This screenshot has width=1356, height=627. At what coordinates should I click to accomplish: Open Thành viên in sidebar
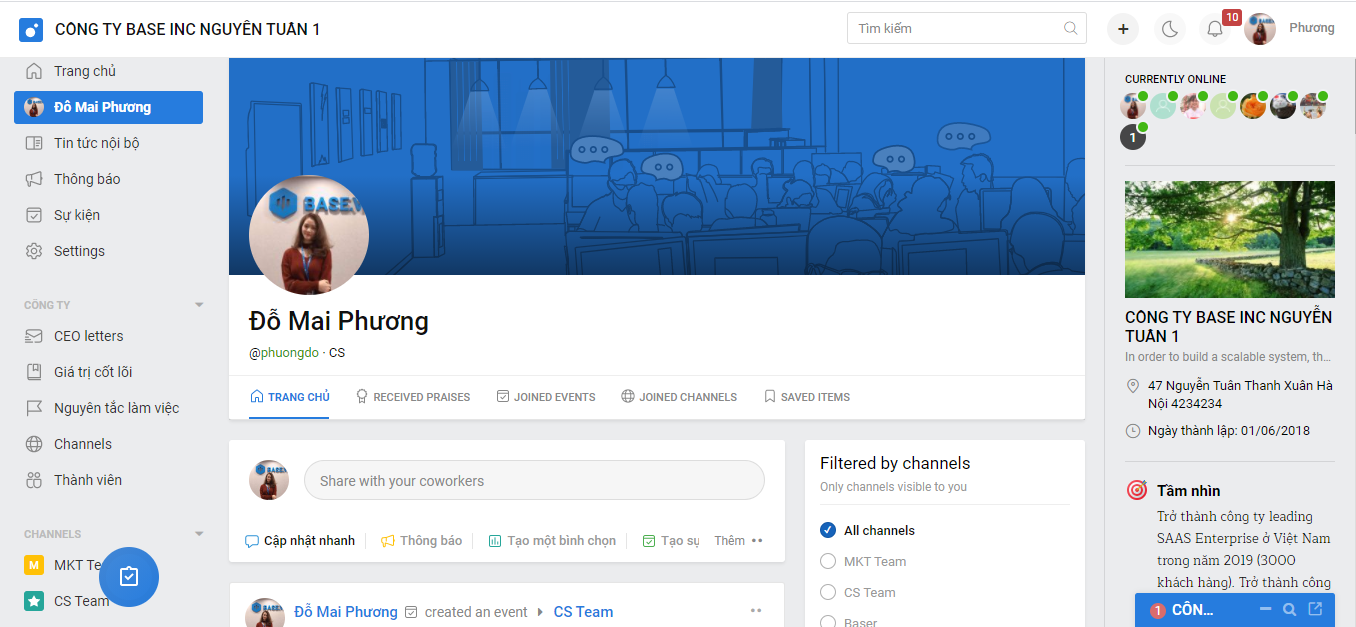click(x=88, y=480)
